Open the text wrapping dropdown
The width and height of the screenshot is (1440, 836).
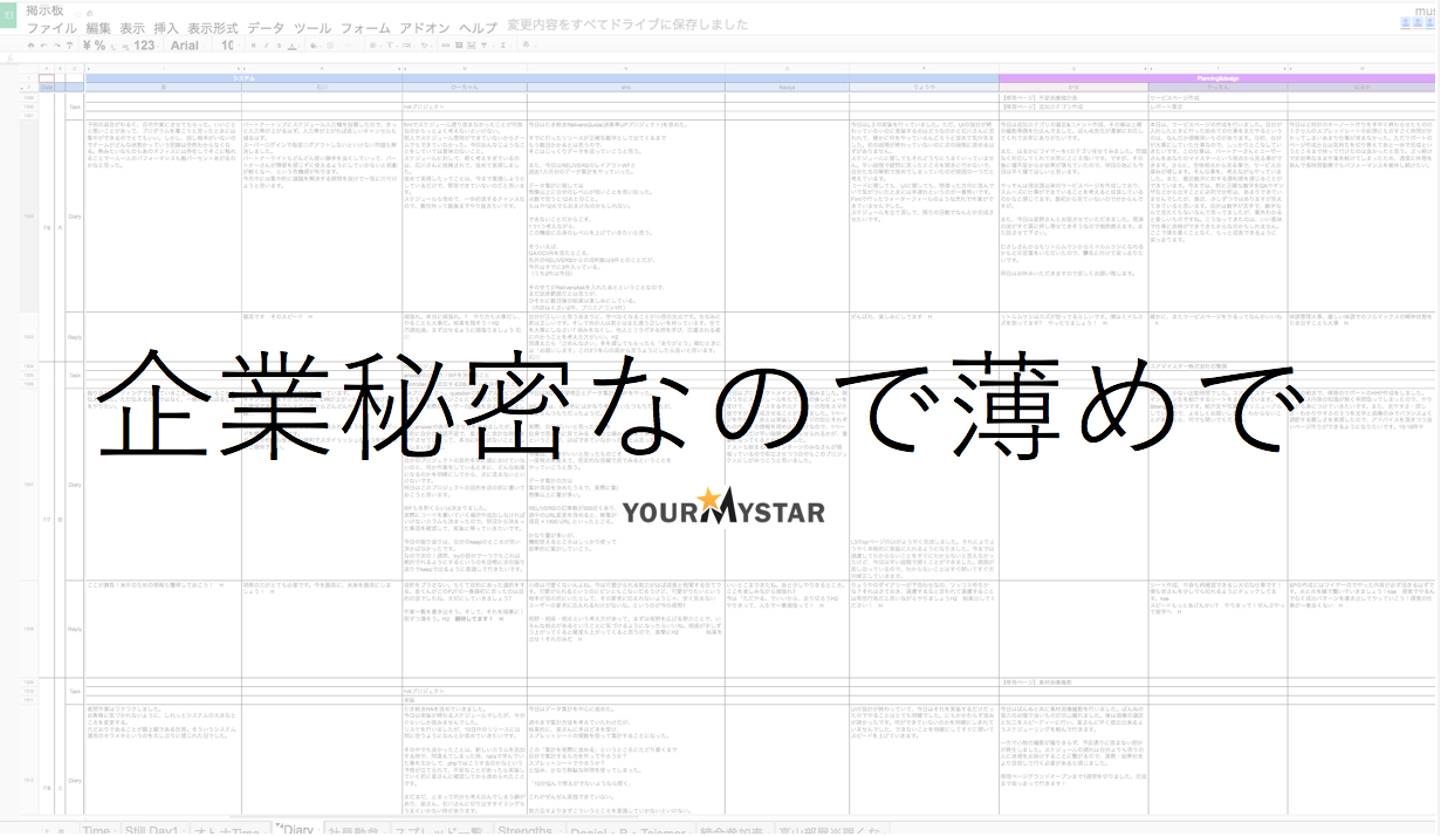(408, 45)
